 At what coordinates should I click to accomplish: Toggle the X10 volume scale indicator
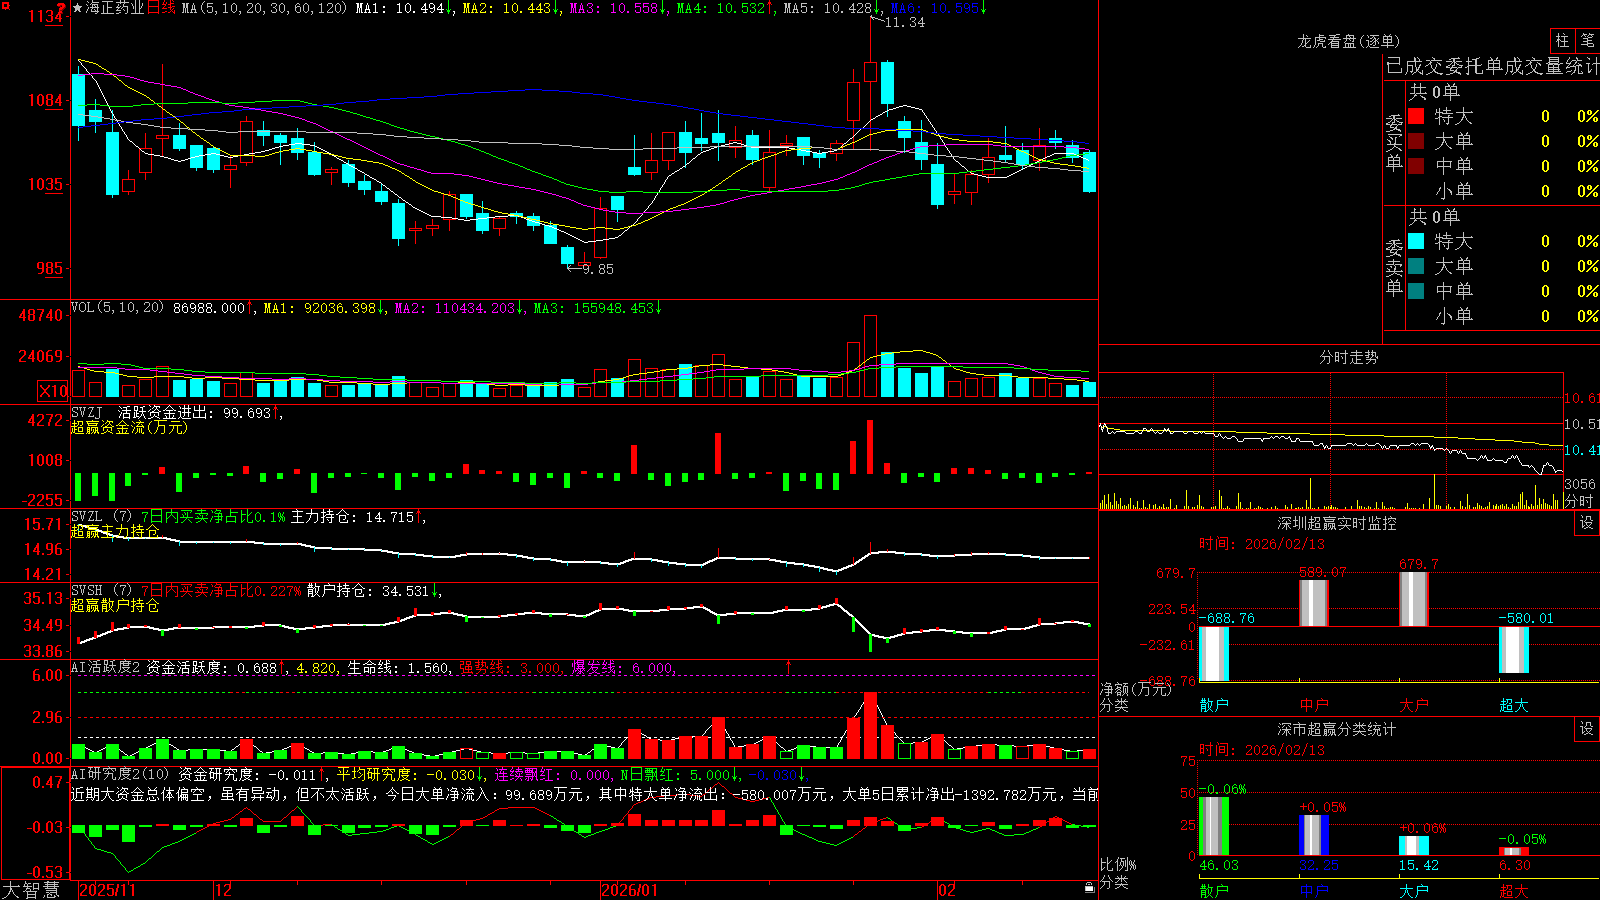(x=53, y=391)
